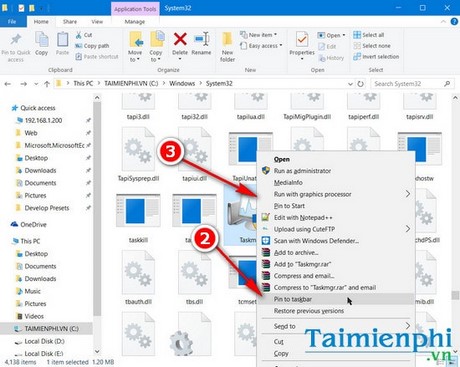Expand the address bar history dropdown
Viewport: 460px width, 367px height.
tap(350, 84)
